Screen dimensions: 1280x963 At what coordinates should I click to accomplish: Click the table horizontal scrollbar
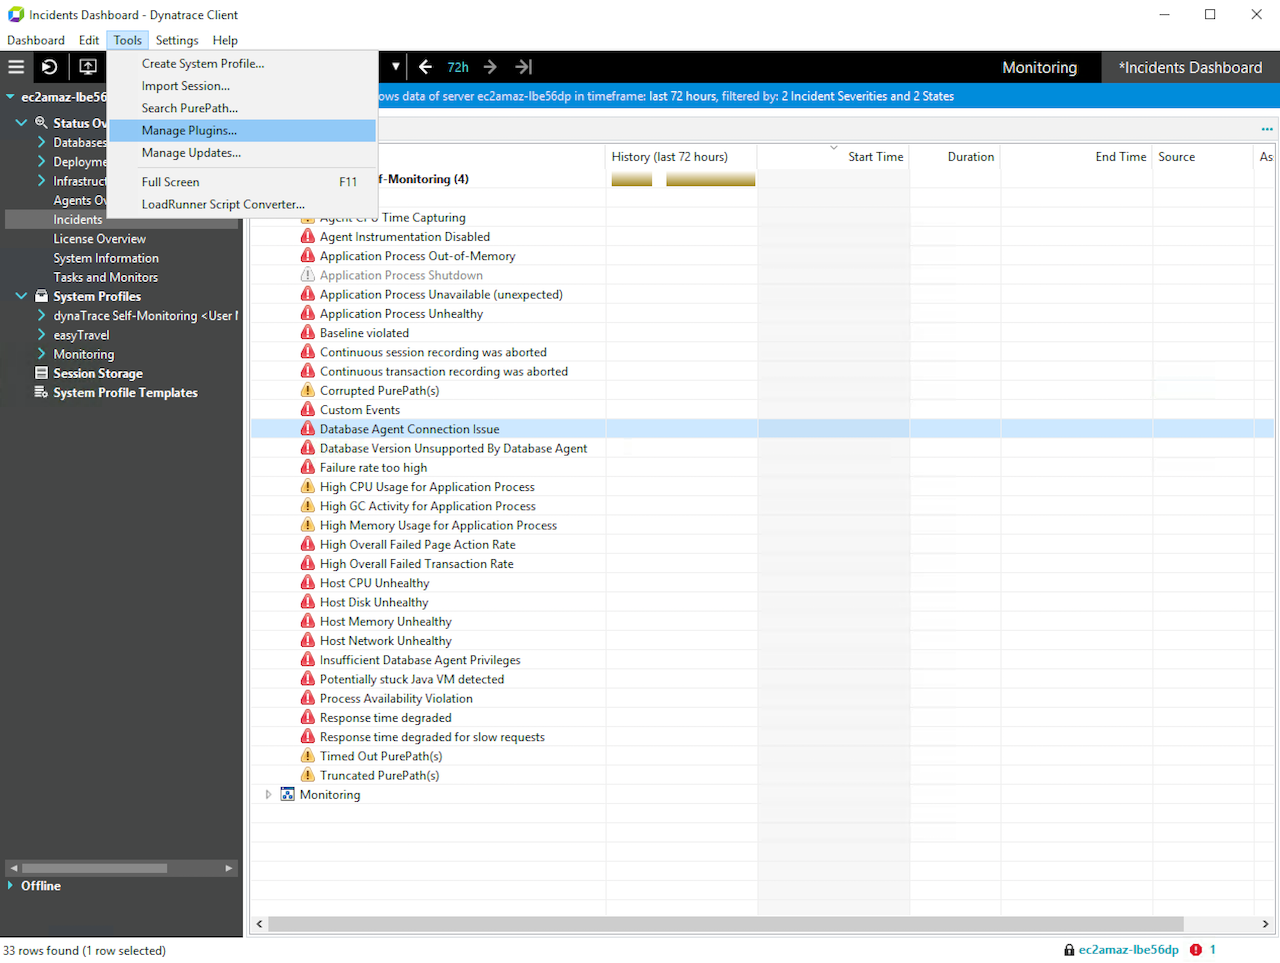tap(726, 924)
